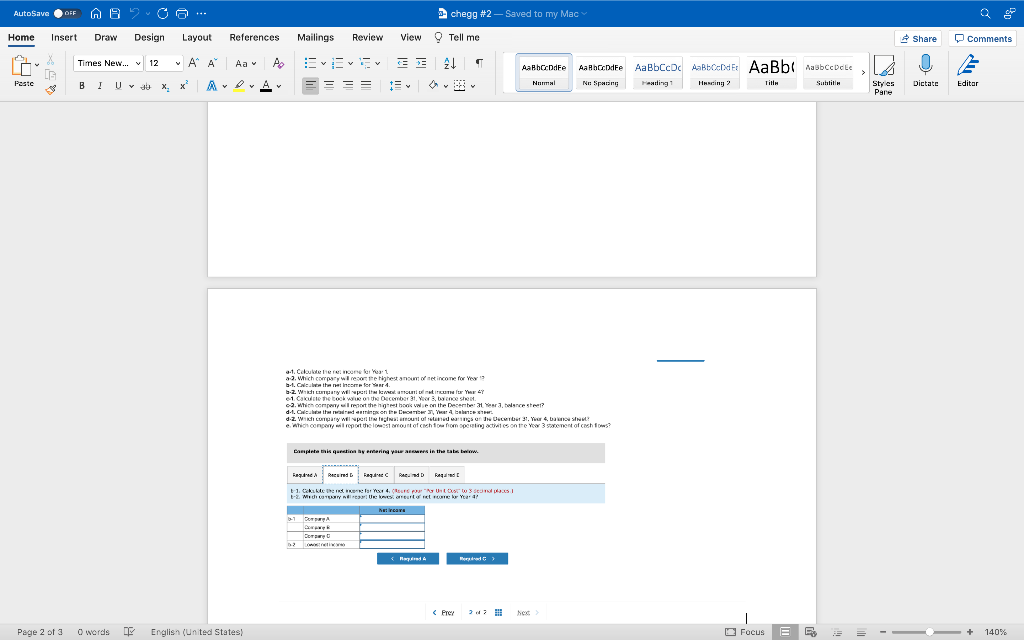Click the Redo/Repeat icon

tap(163, 13)
